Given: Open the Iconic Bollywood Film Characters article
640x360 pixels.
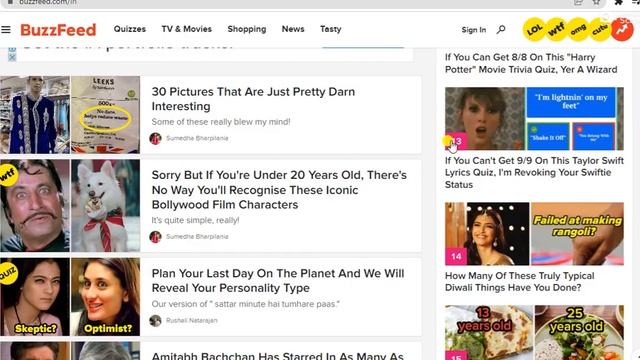Looking at the screenshot, I should pyautogui.click(x=279, y=190).
